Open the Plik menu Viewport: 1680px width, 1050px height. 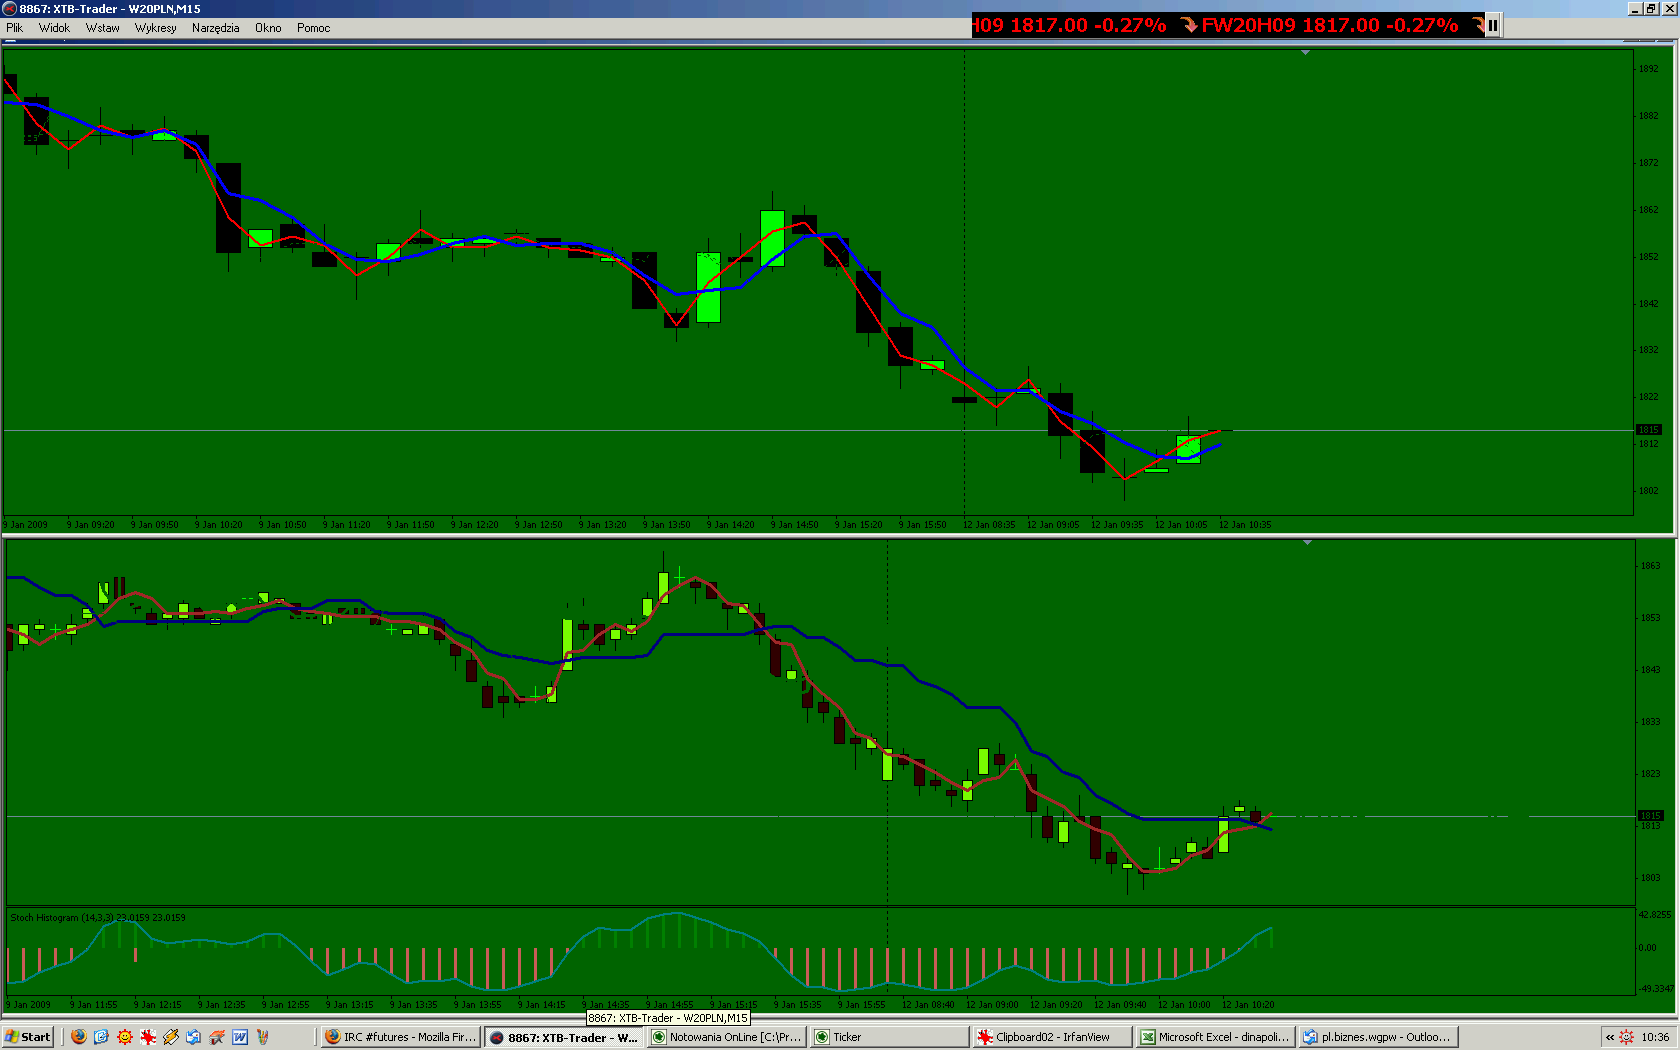coord(14,28)
